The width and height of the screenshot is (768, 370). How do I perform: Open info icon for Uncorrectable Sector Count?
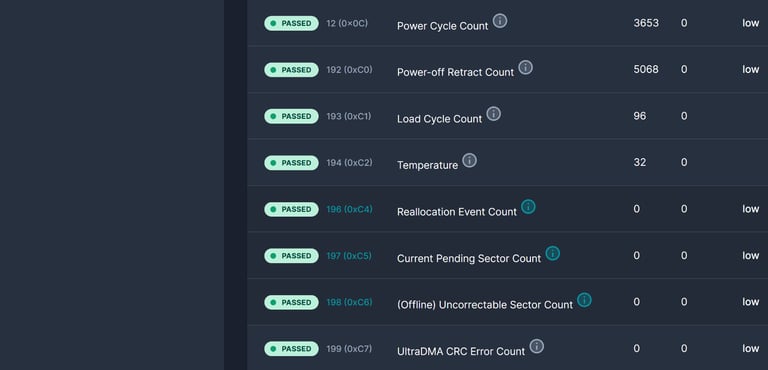click(584, 300)
